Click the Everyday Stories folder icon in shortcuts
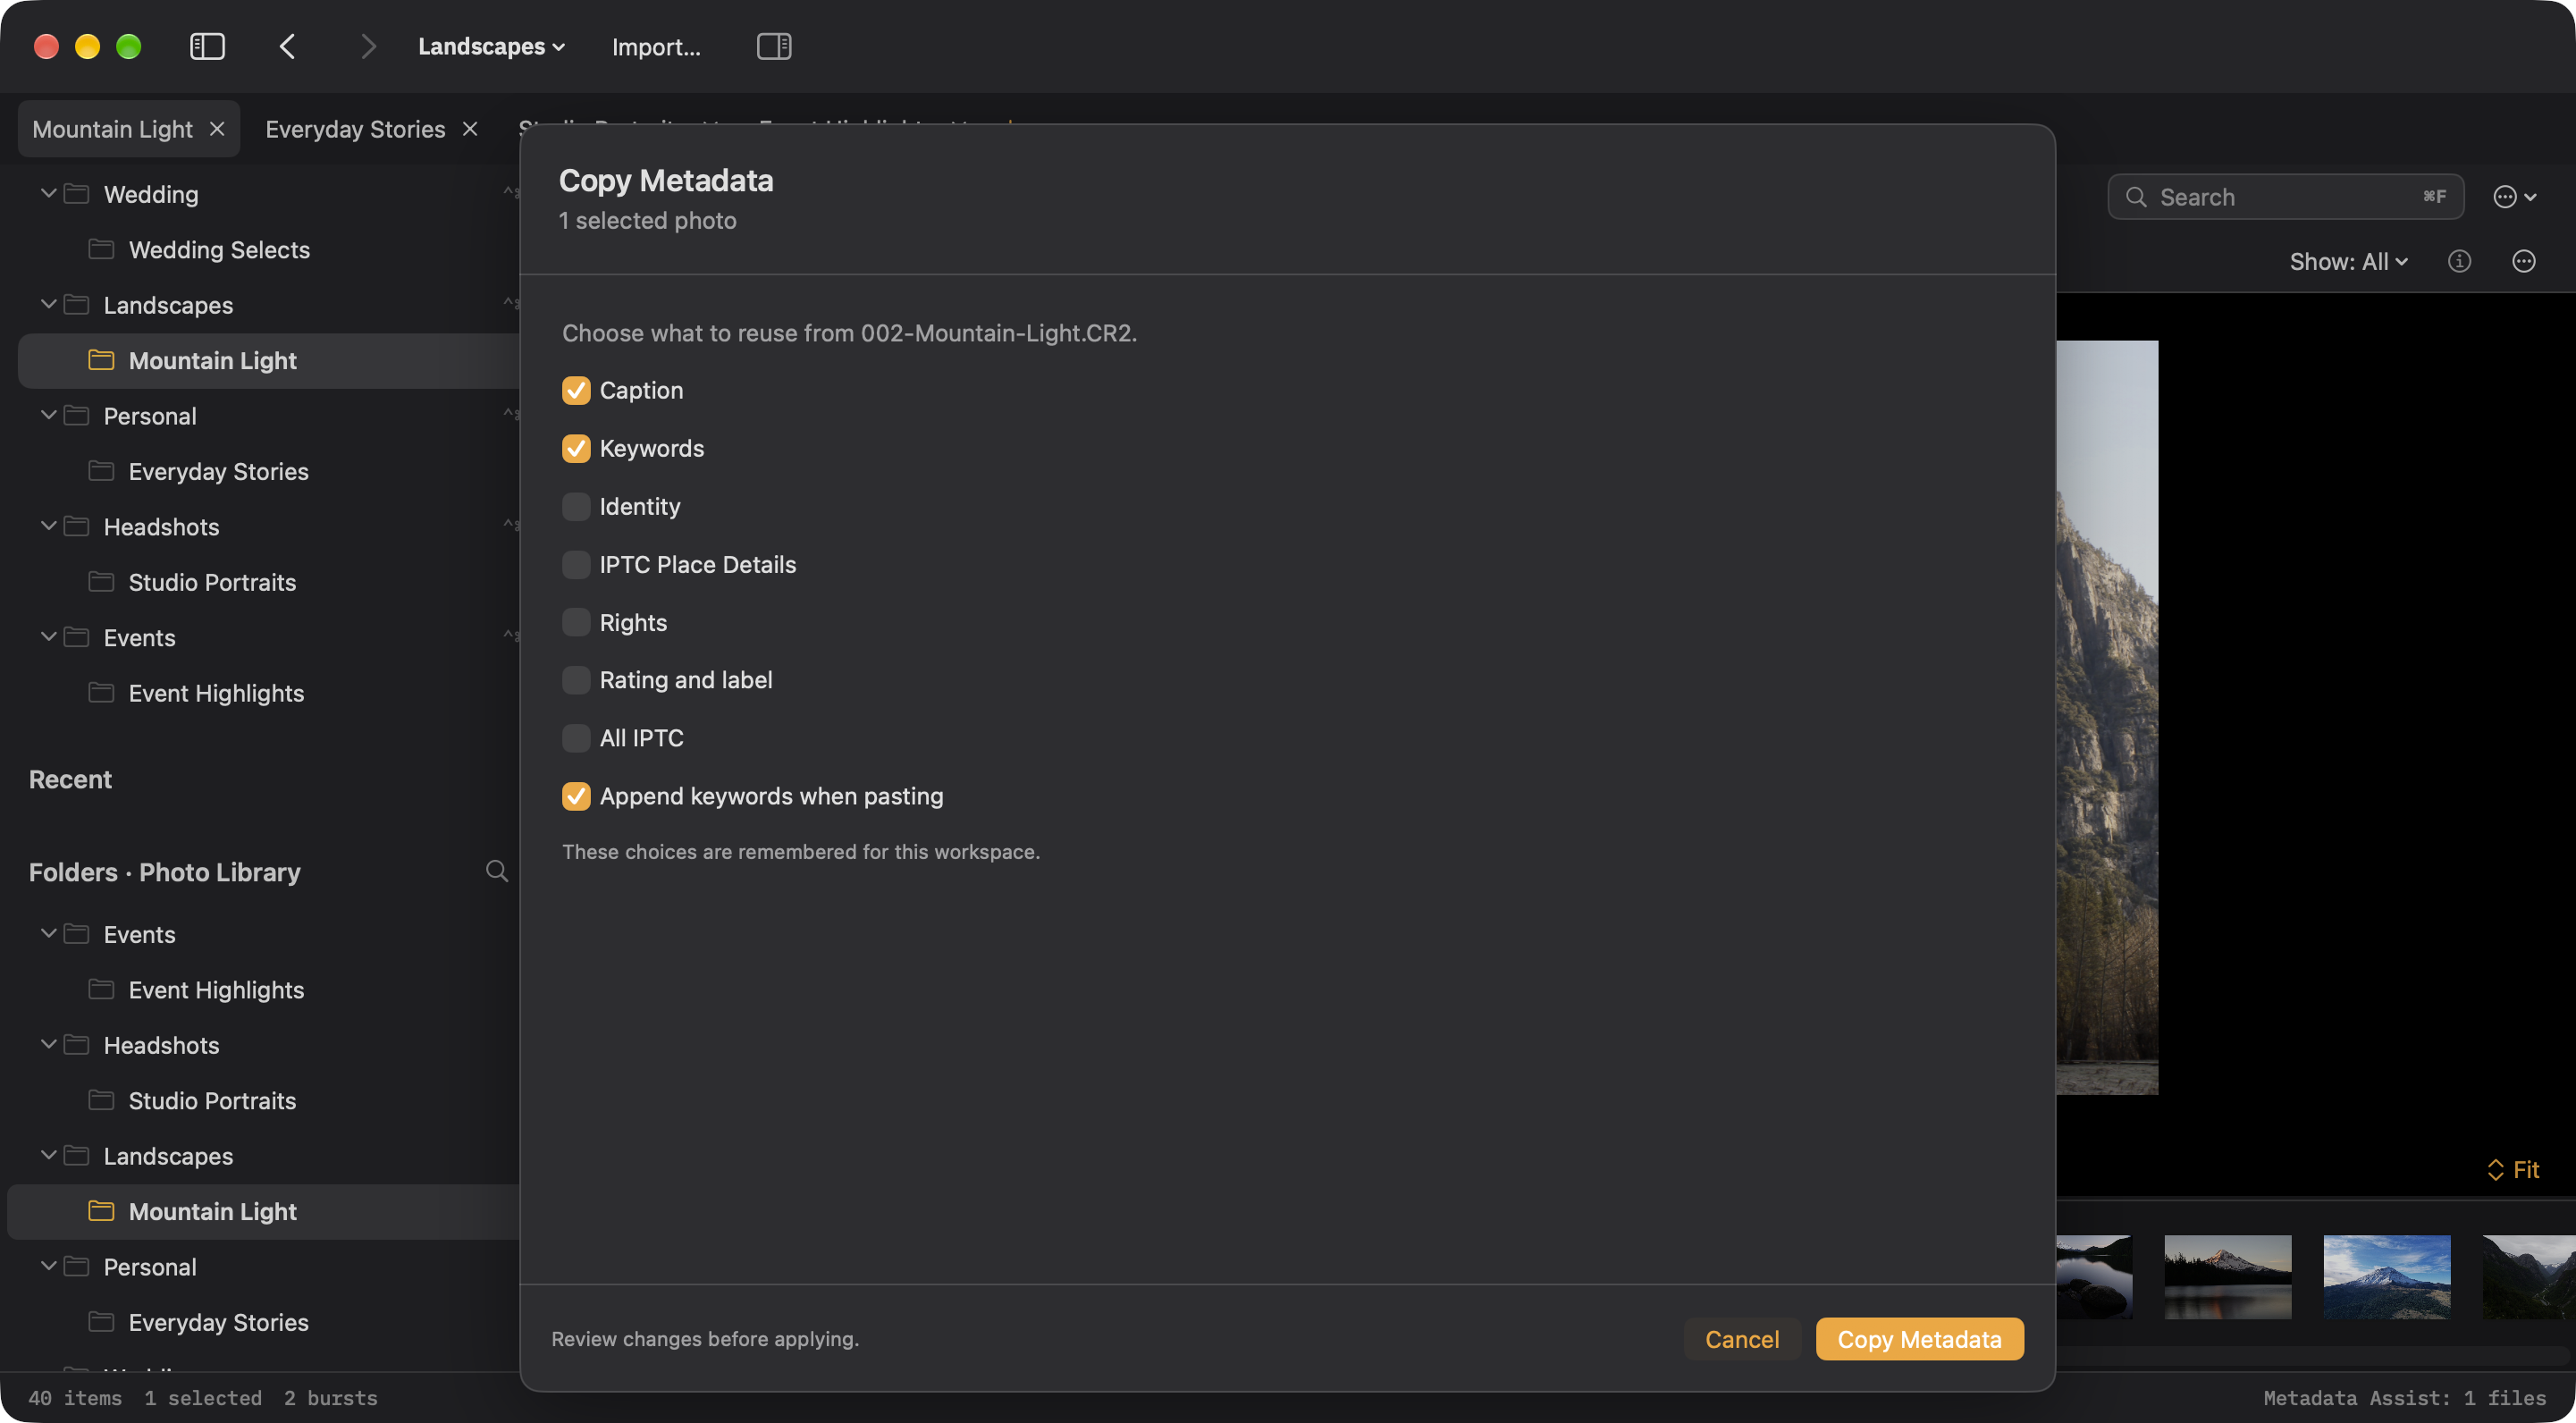This screenshot has height=1423, width=2576. (x=101, y=471)
